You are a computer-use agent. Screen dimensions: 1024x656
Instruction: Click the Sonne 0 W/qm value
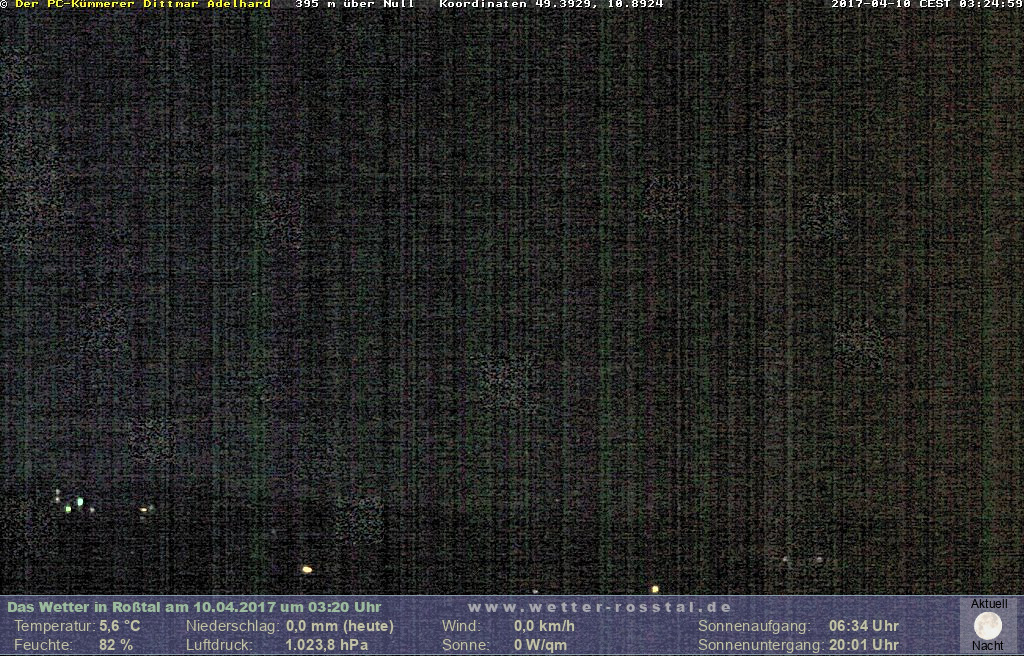point(540,645)
